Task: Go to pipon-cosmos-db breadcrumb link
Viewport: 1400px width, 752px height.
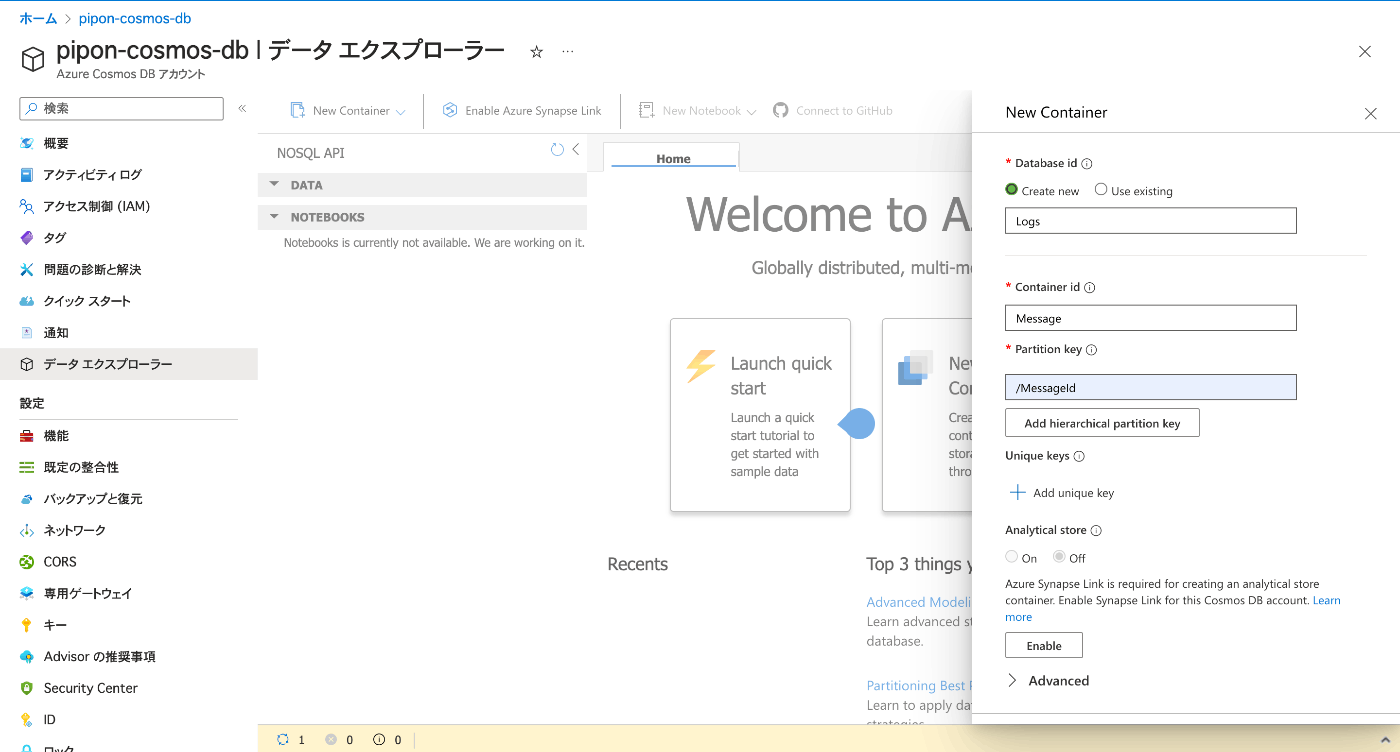Action: pyautogui.click(x=135, y=19)
